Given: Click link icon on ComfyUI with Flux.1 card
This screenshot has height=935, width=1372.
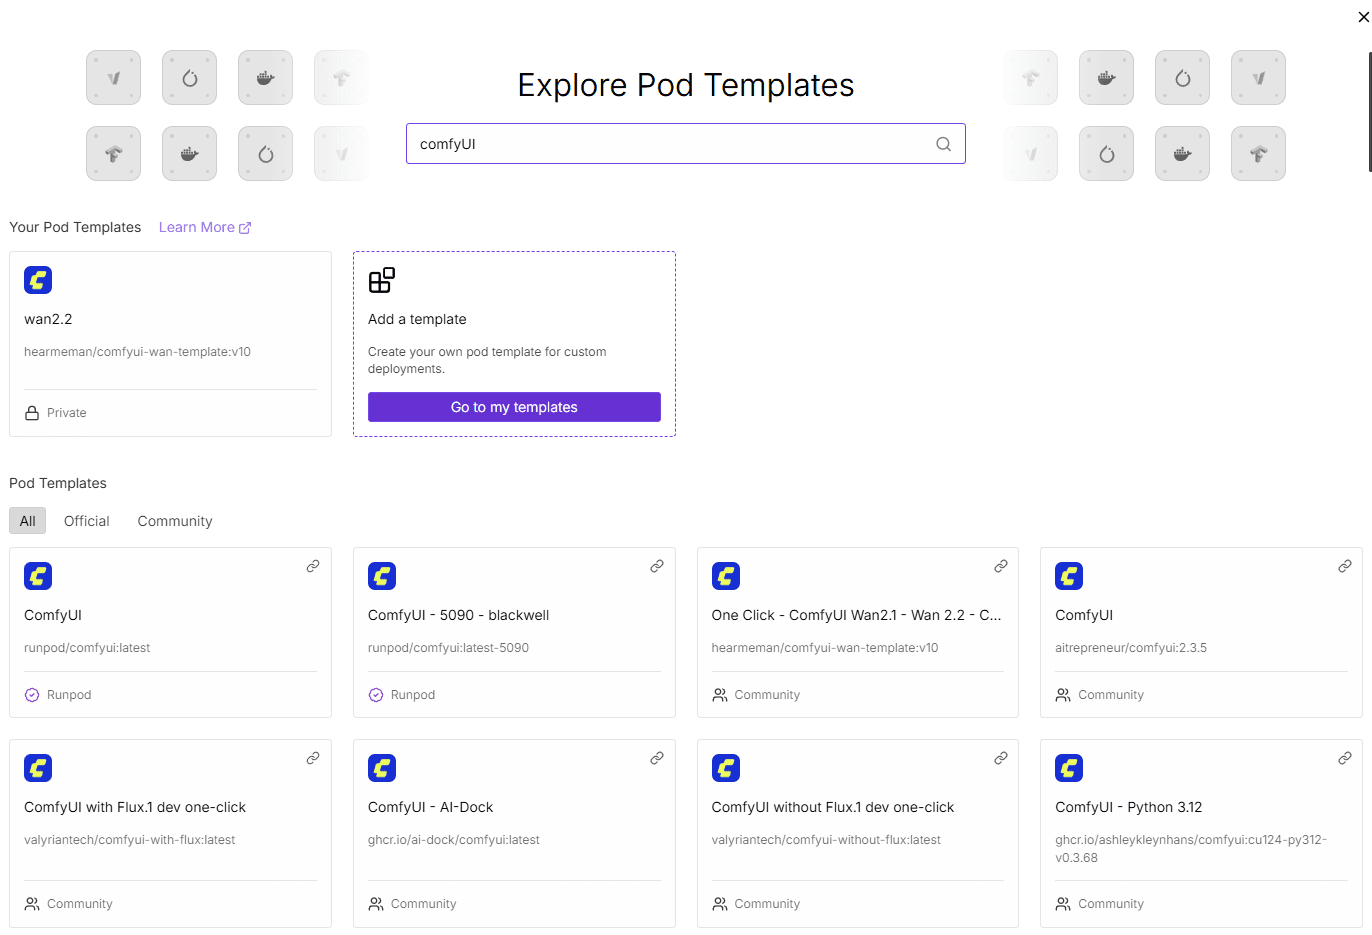Looking at the screenshot, I should 313,758.
